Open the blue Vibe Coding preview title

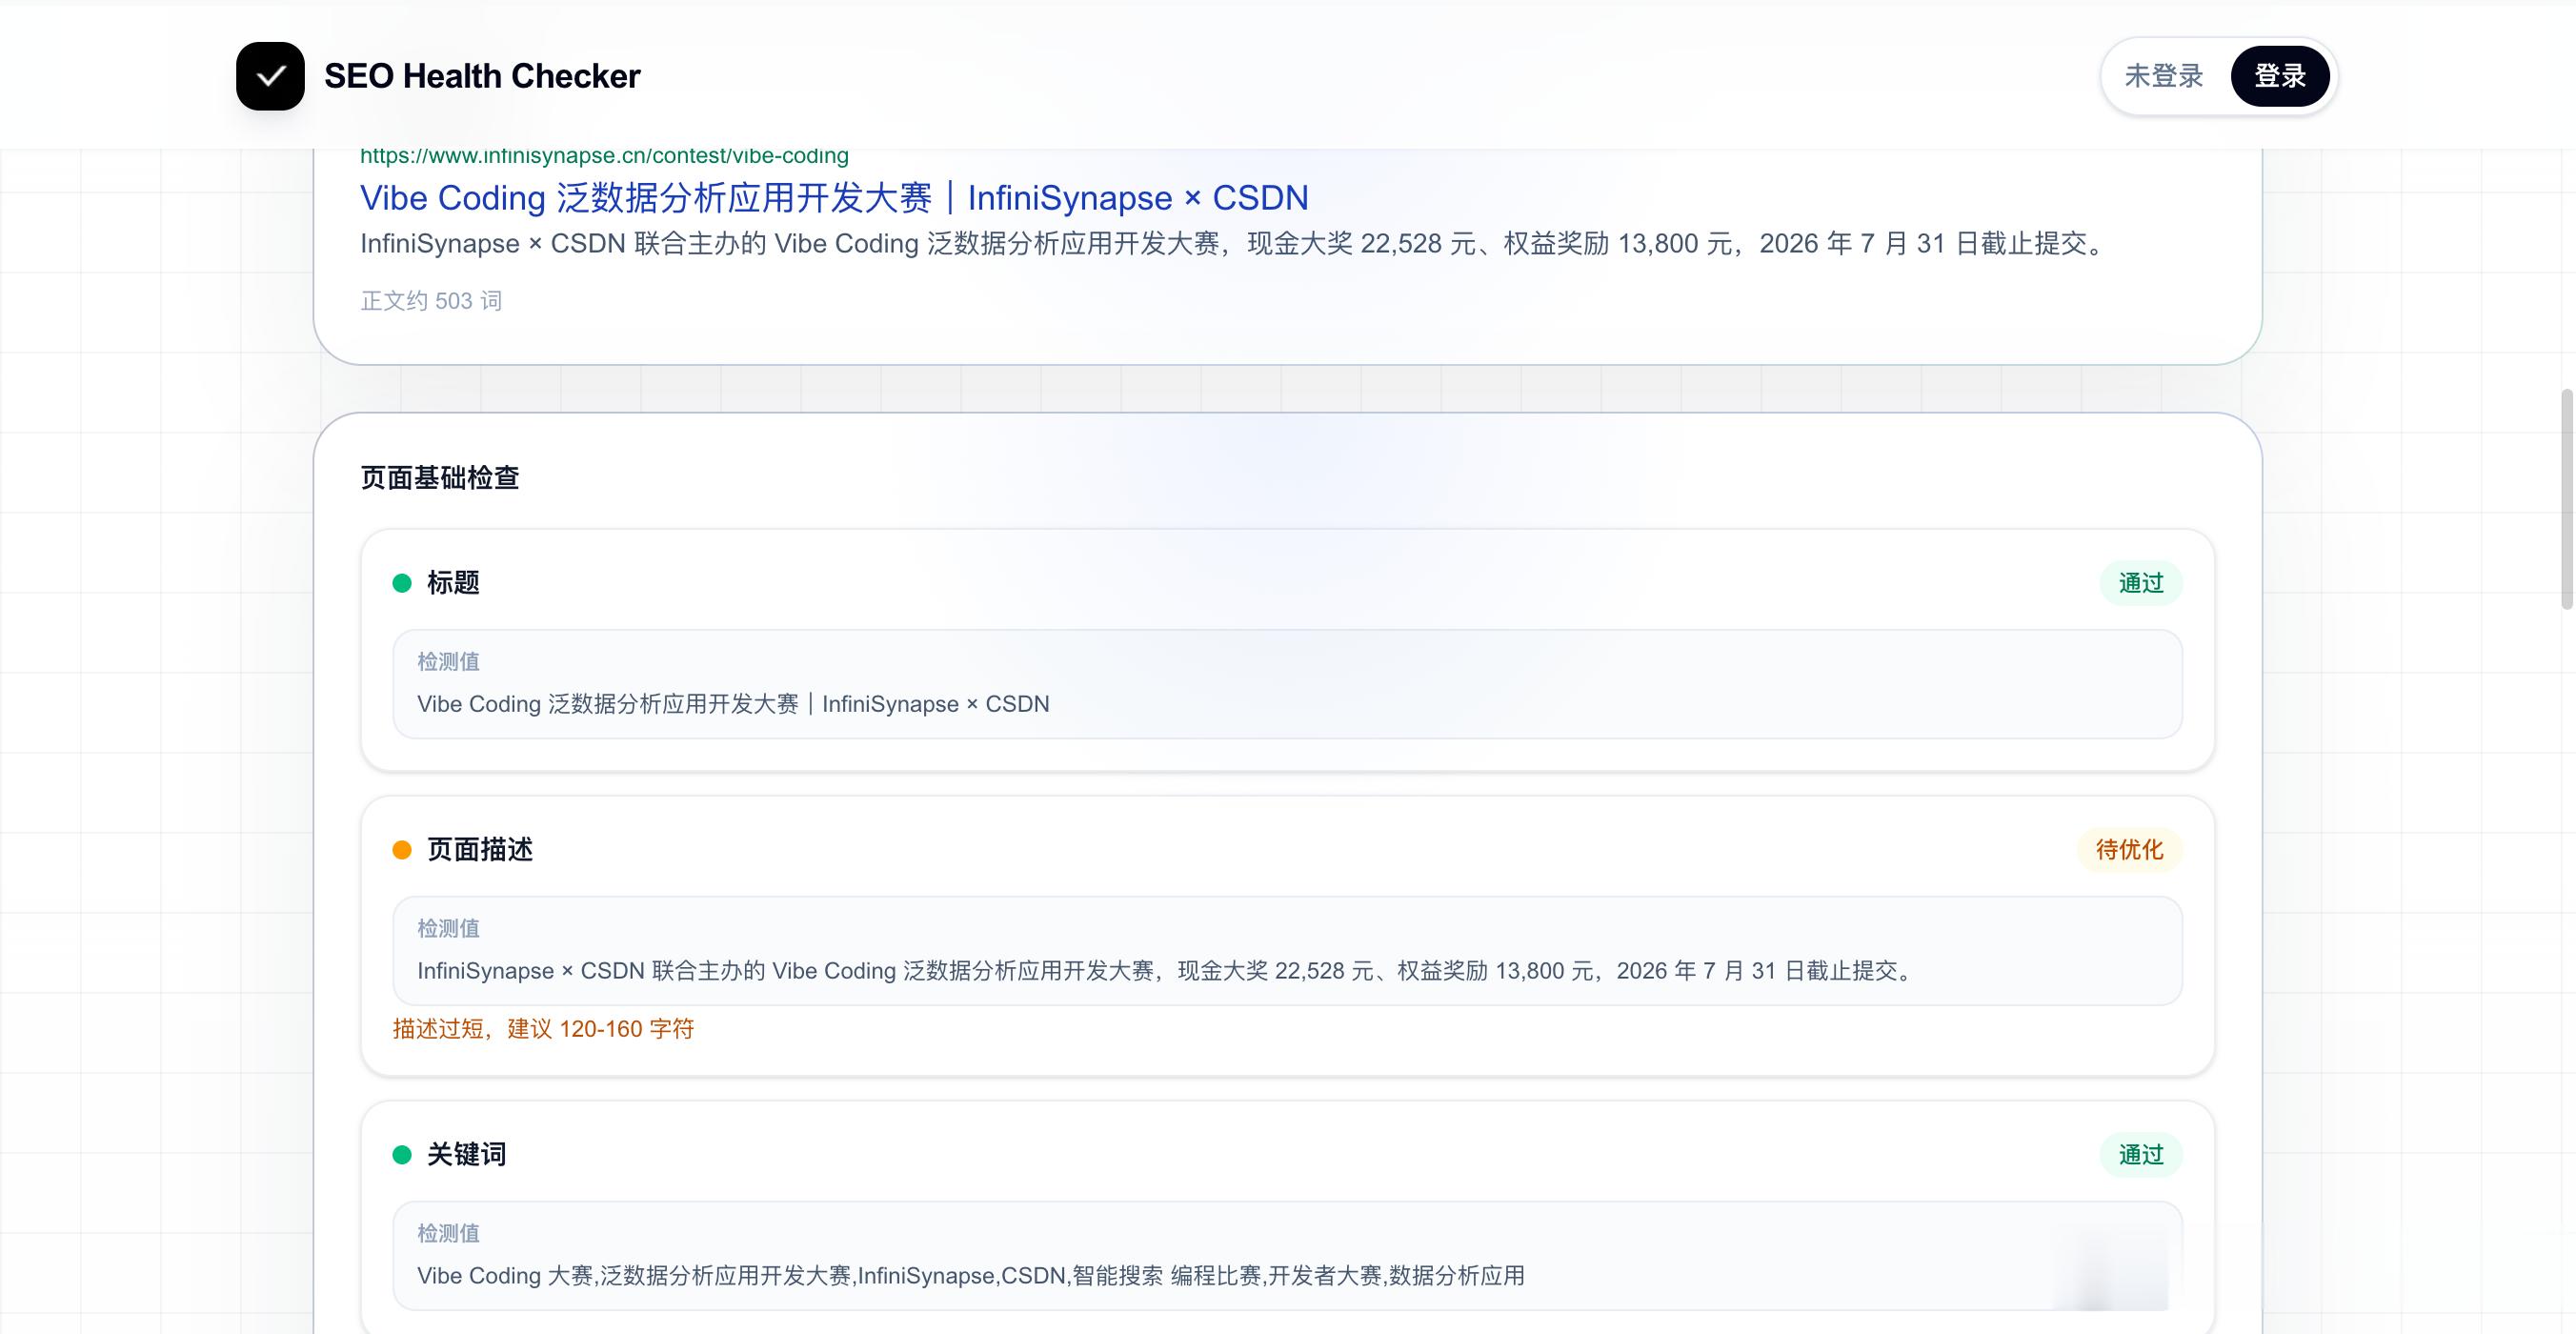(x=834, y=198)
